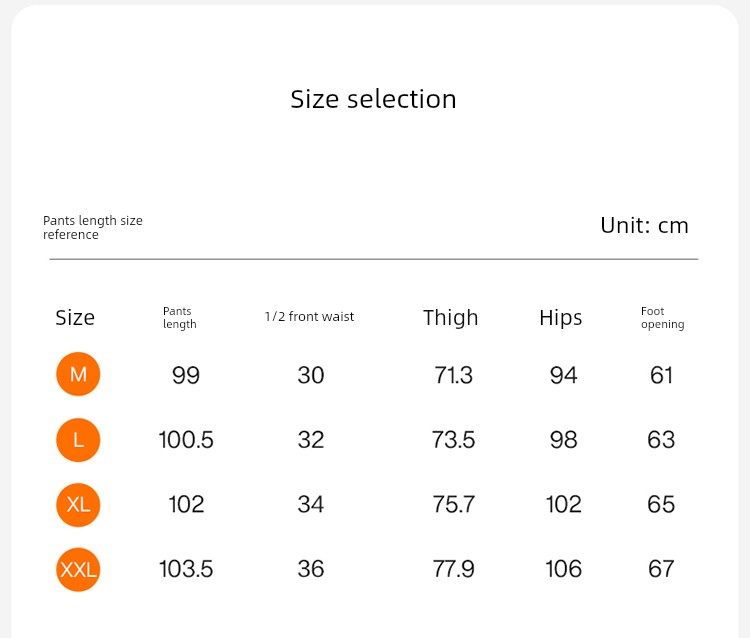This screenshot has height=638, width=750.
Task: Click the foot opening value 61
Action: pyautogui.click(x=661, y=375)
